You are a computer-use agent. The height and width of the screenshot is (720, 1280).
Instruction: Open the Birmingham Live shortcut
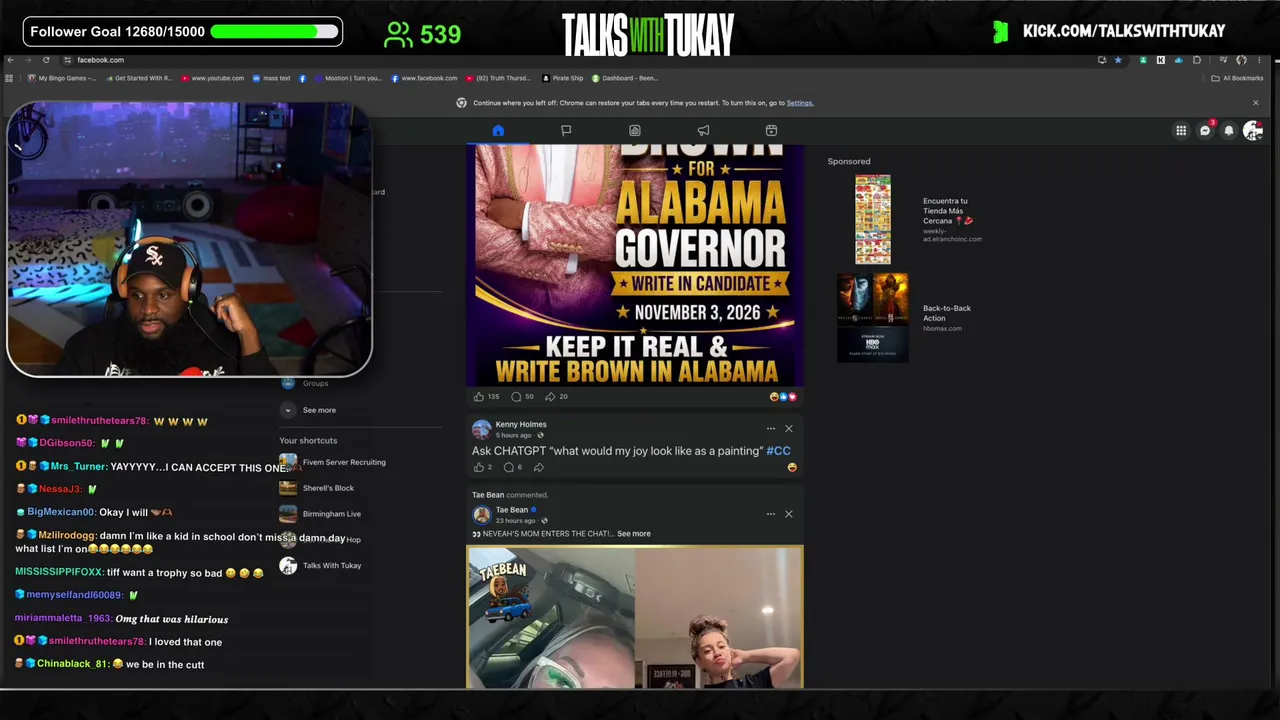pyautogui.click(x=320, y=514)
